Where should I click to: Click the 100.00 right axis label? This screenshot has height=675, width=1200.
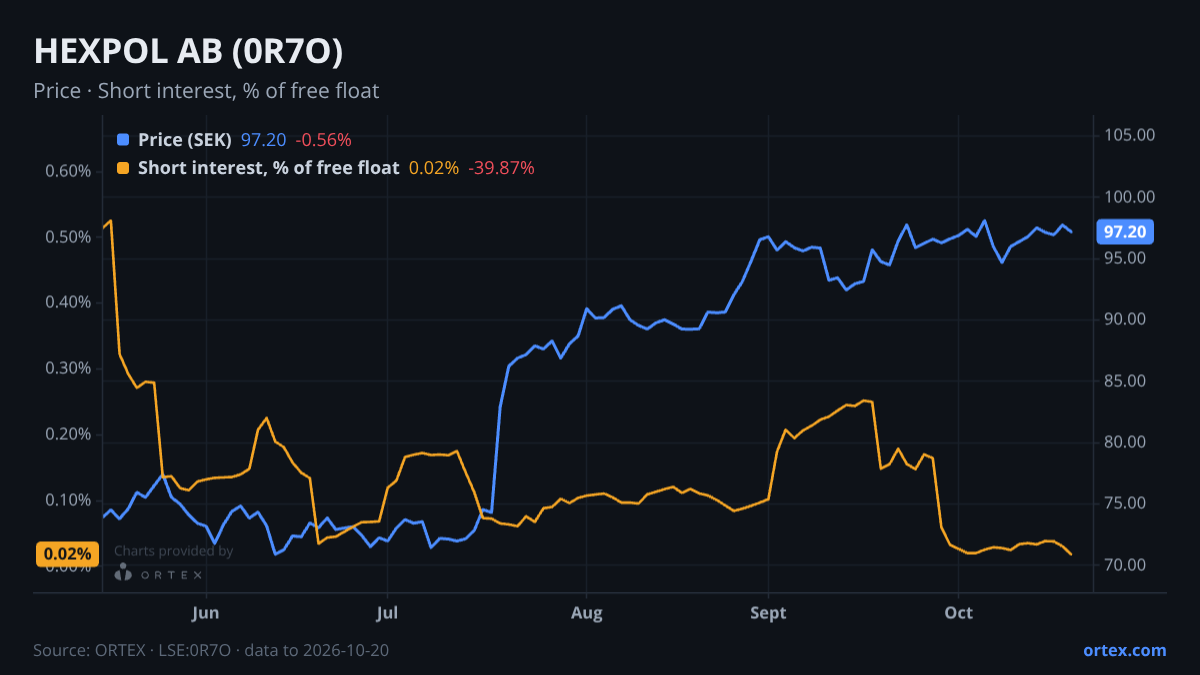(1130, 197)
